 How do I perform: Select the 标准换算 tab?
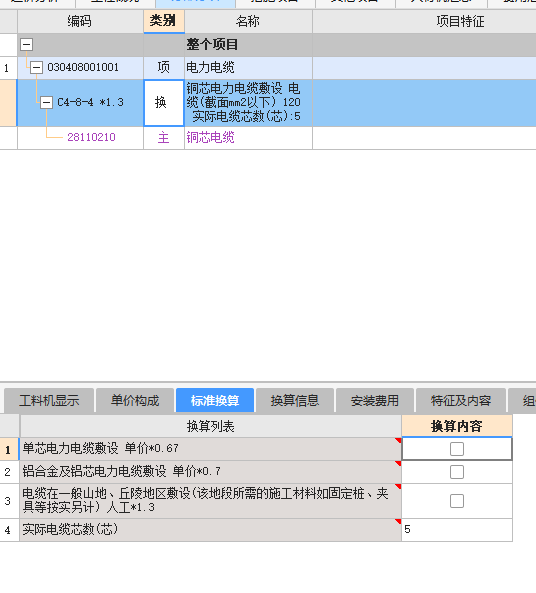215,401
